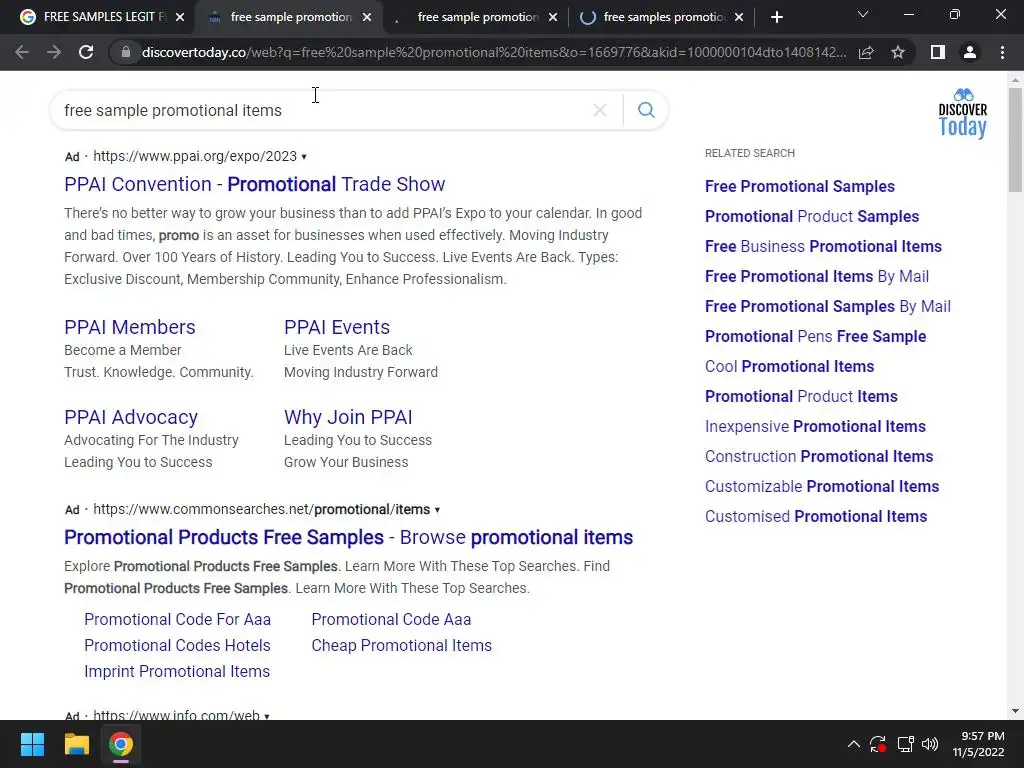Click the magnifier search icon
Viewport: 1024px width, 768px height.
tap(646, 110)
